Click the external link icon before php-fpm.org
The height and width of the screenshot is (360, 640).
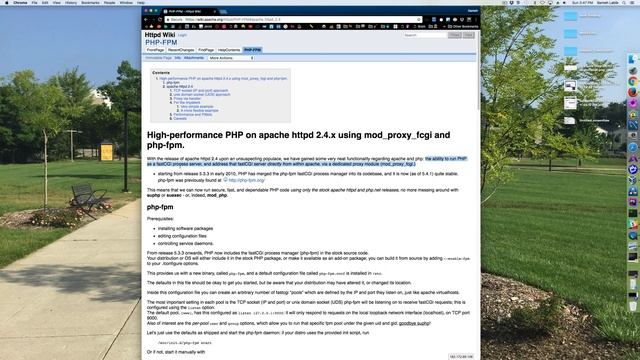[x=225, y=180]
